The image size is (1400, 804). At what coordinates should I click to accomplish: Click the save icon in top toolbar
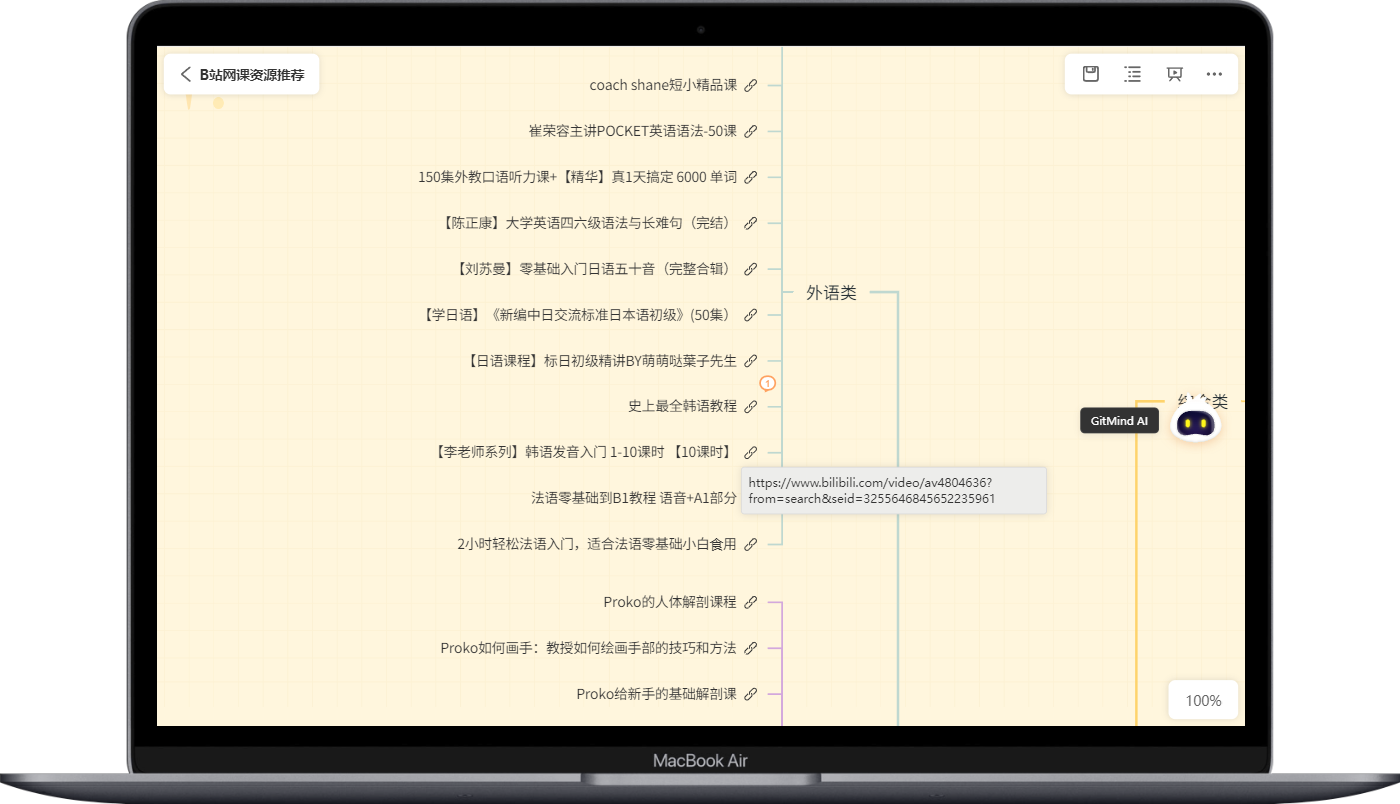(x=1091, y=74)
